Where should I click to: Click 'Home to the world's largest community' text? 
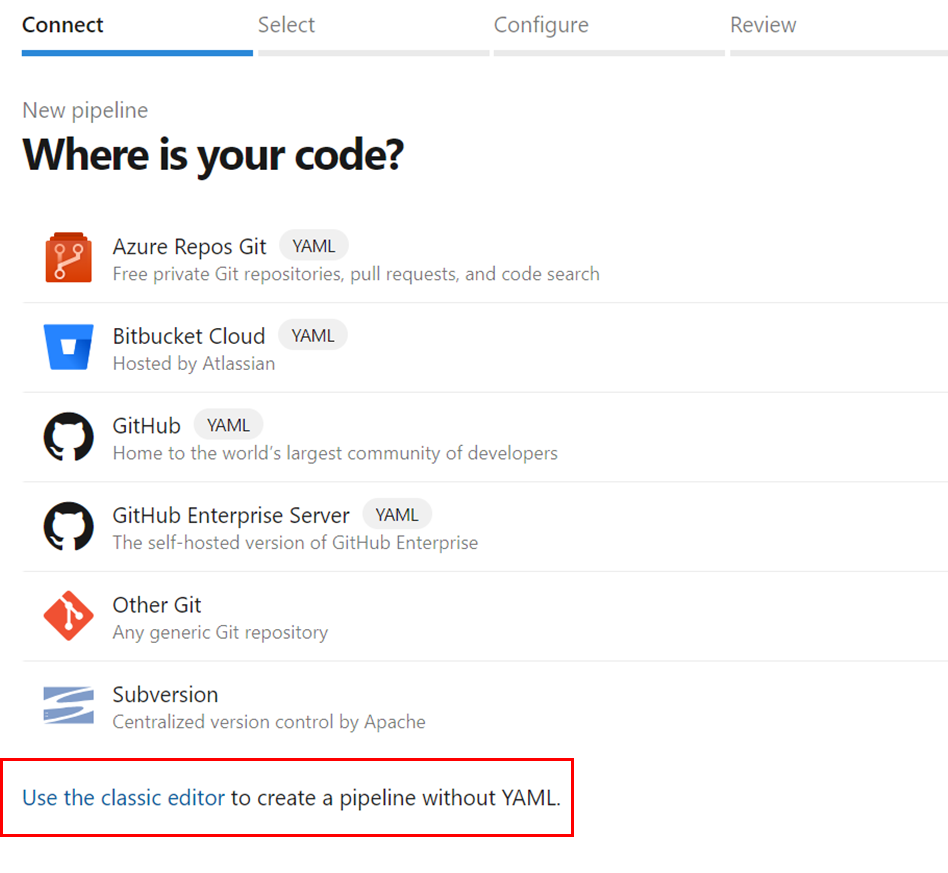pyautogui.click(x=336, y=453)
